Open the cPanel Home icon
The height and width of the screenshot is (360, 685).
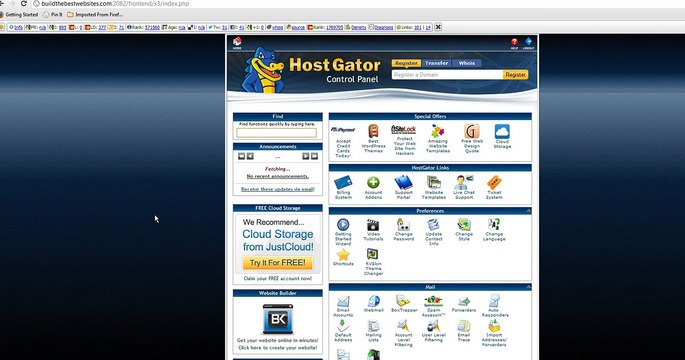tap(237, 43)
